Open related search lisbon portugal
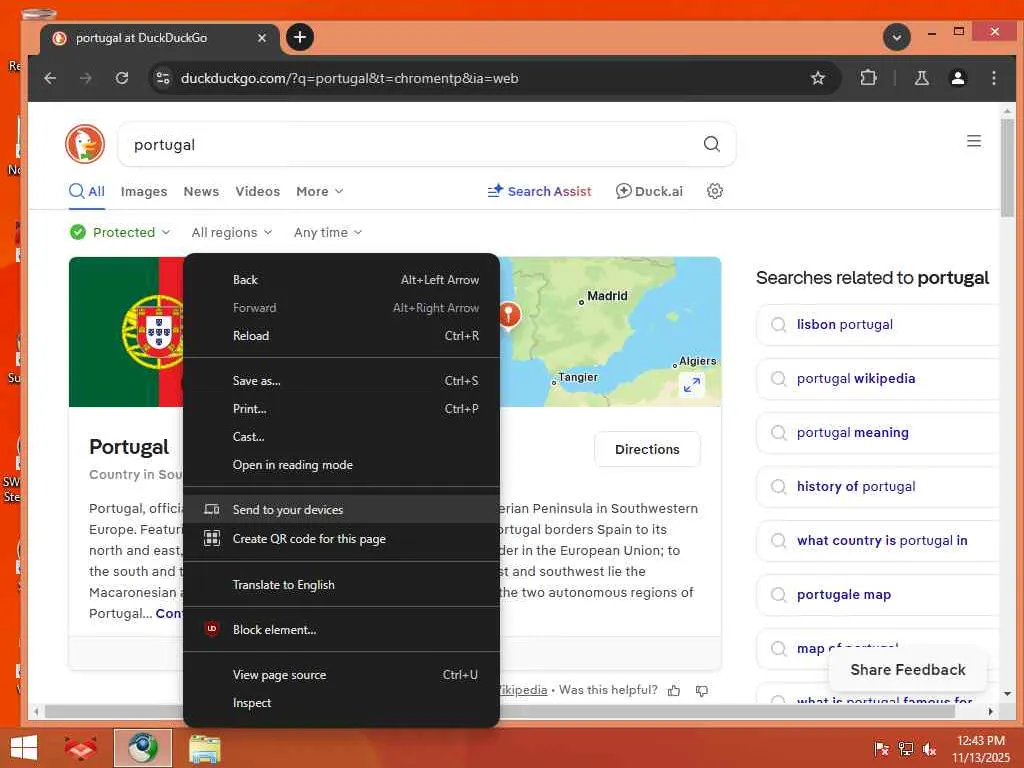Image resolution: width=1024 pixels, height=768 pixels. tap(877, 325)
